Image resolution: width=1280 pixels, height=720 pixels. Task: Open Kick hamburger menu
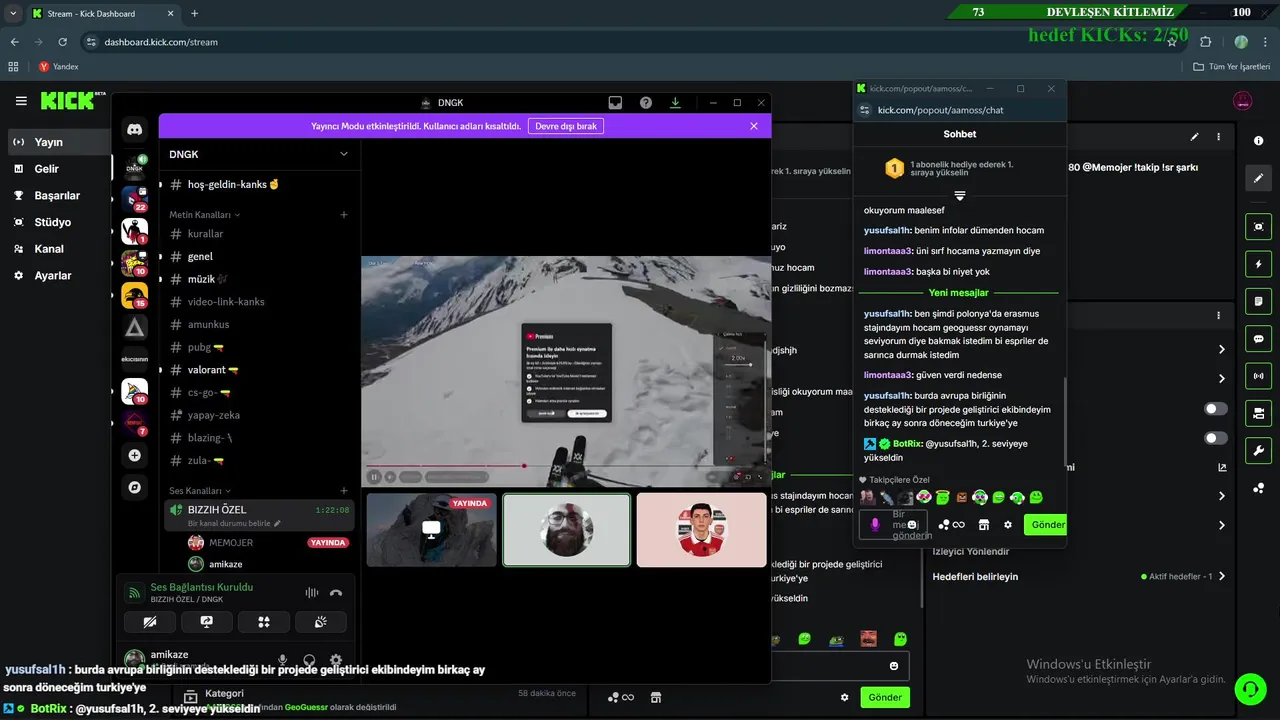tap(21, 101)
